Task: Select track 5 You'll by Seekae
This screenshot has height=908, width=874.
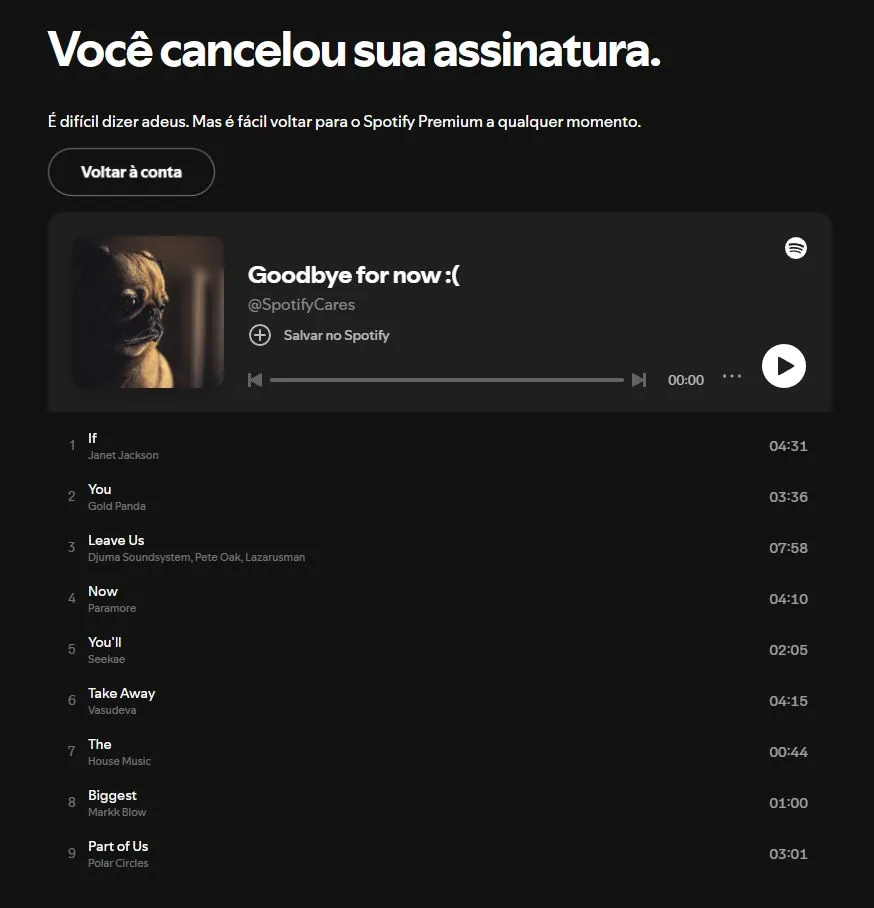Action: click(x=439, y=650)
